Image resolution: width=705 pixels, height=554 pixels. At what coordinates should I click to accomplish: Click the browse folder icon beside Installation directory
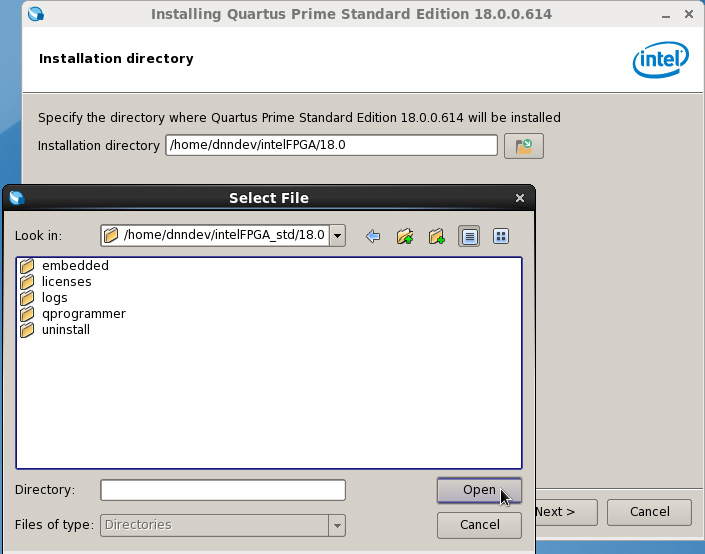(524, 146)
